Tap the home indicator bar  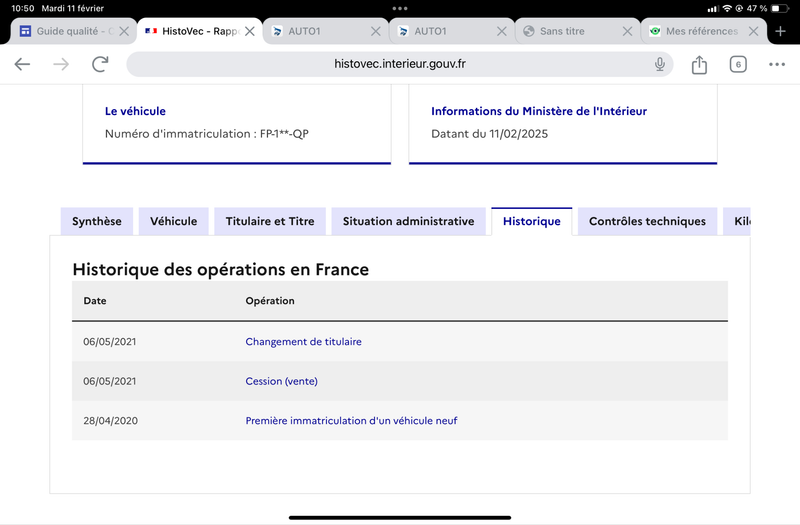click(400, 517)
